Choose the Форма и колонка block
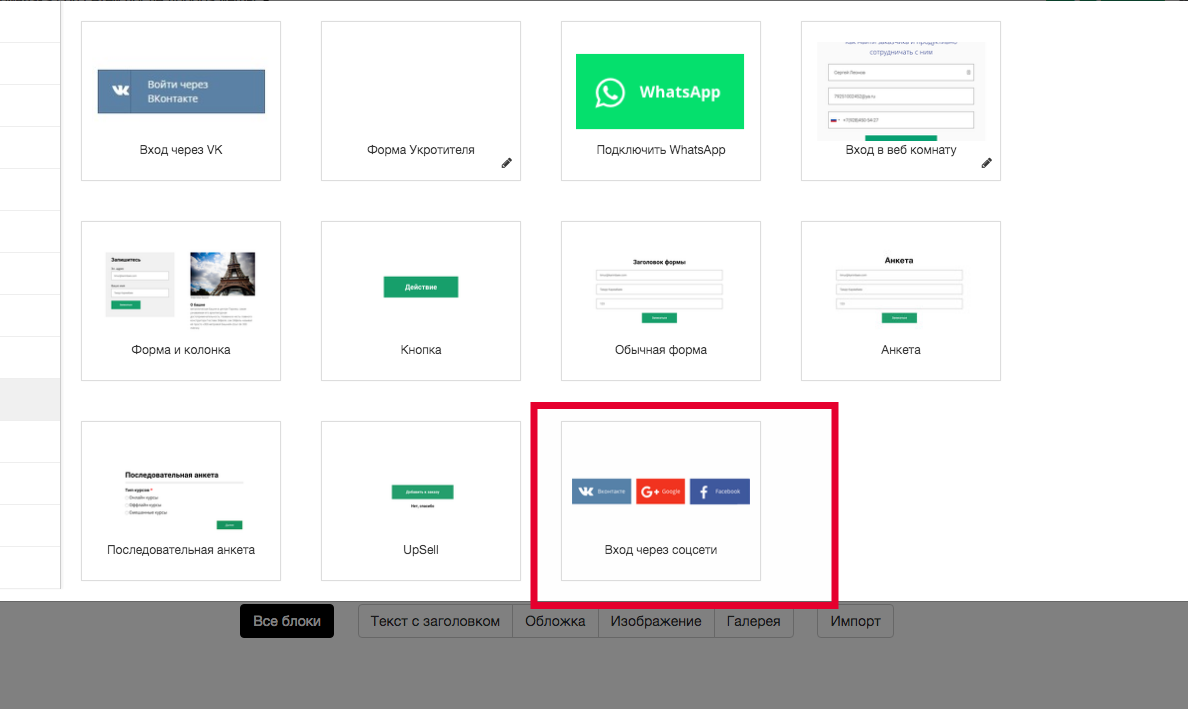 click(181, 301)
